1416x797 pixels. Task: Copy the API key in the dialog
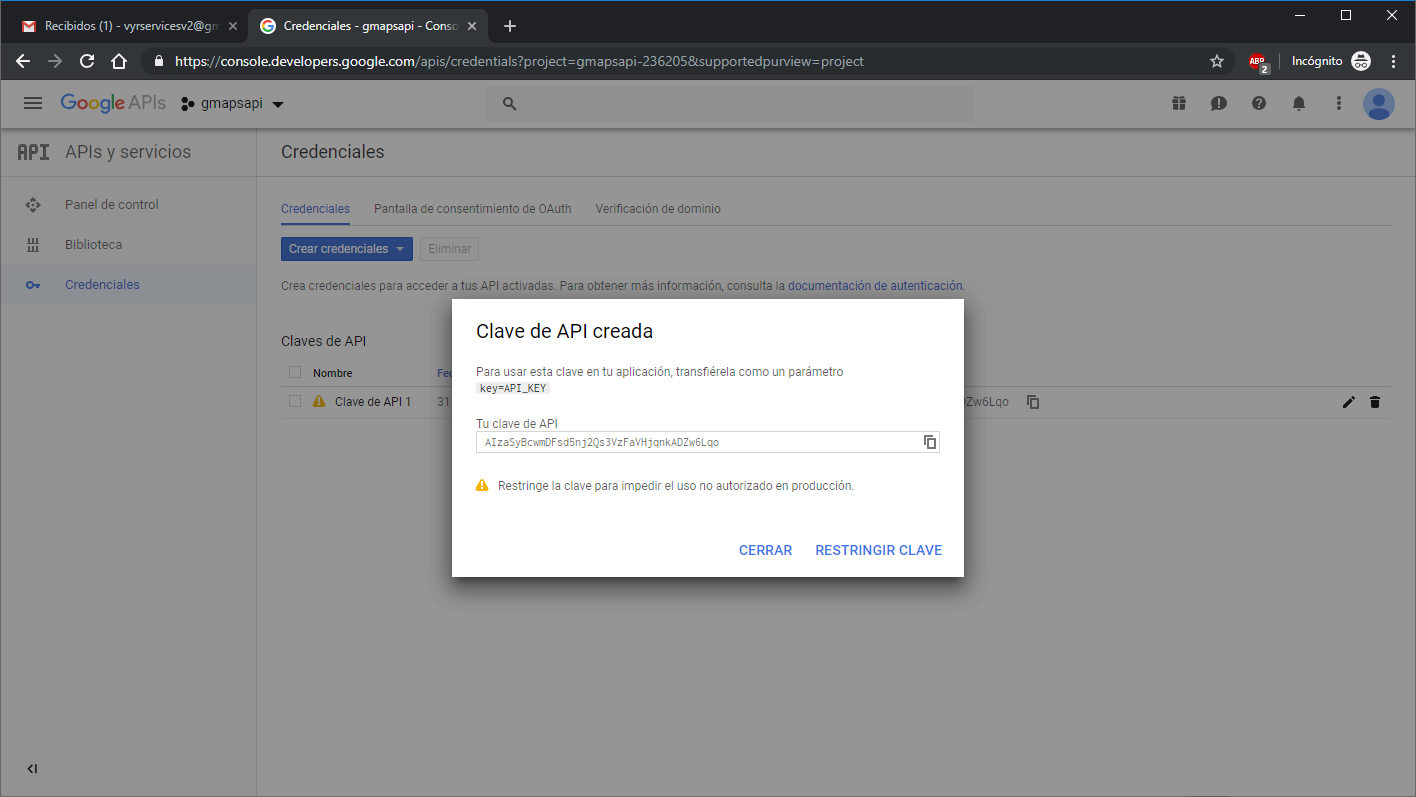coord(929,442)
